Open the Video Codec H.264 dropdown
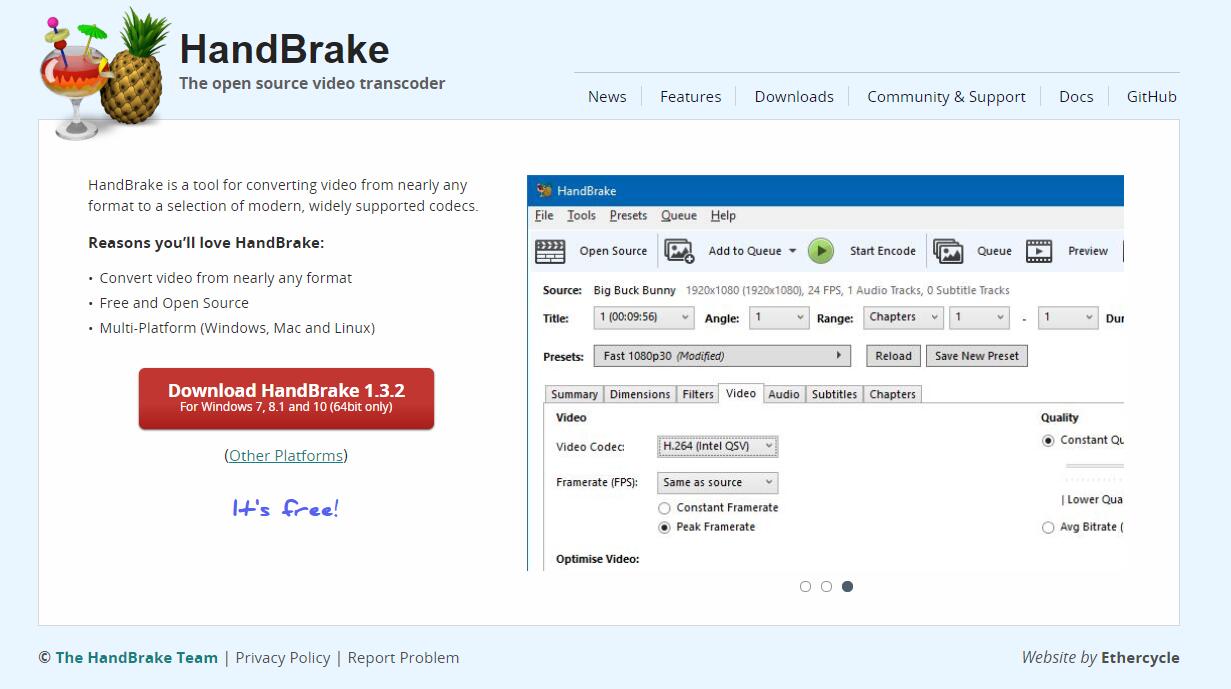This screenshot has height=689, width=1231. click(x=717, y=446)
